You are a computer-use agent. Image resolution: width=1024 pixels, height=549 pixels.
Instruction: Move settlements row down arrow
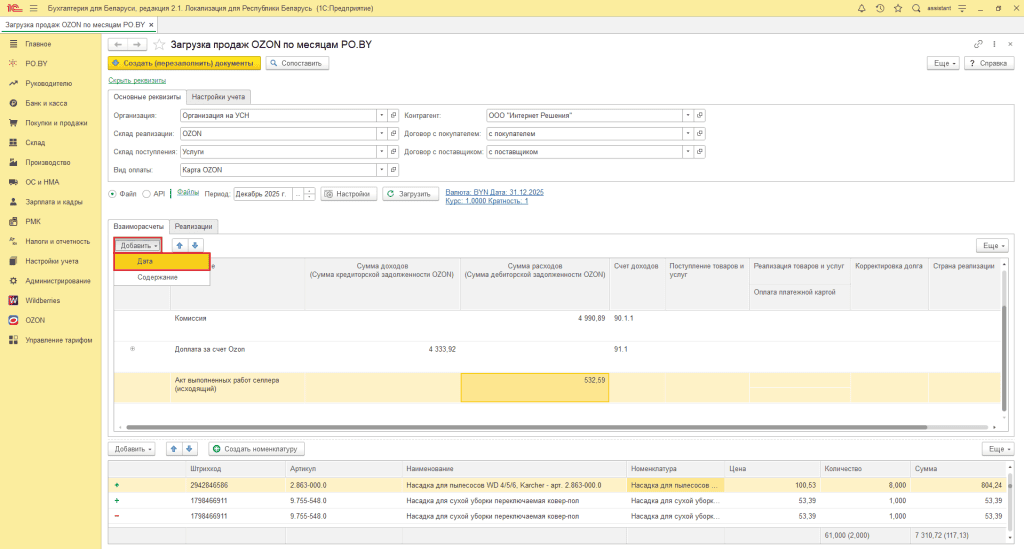[x=195, y=245]
